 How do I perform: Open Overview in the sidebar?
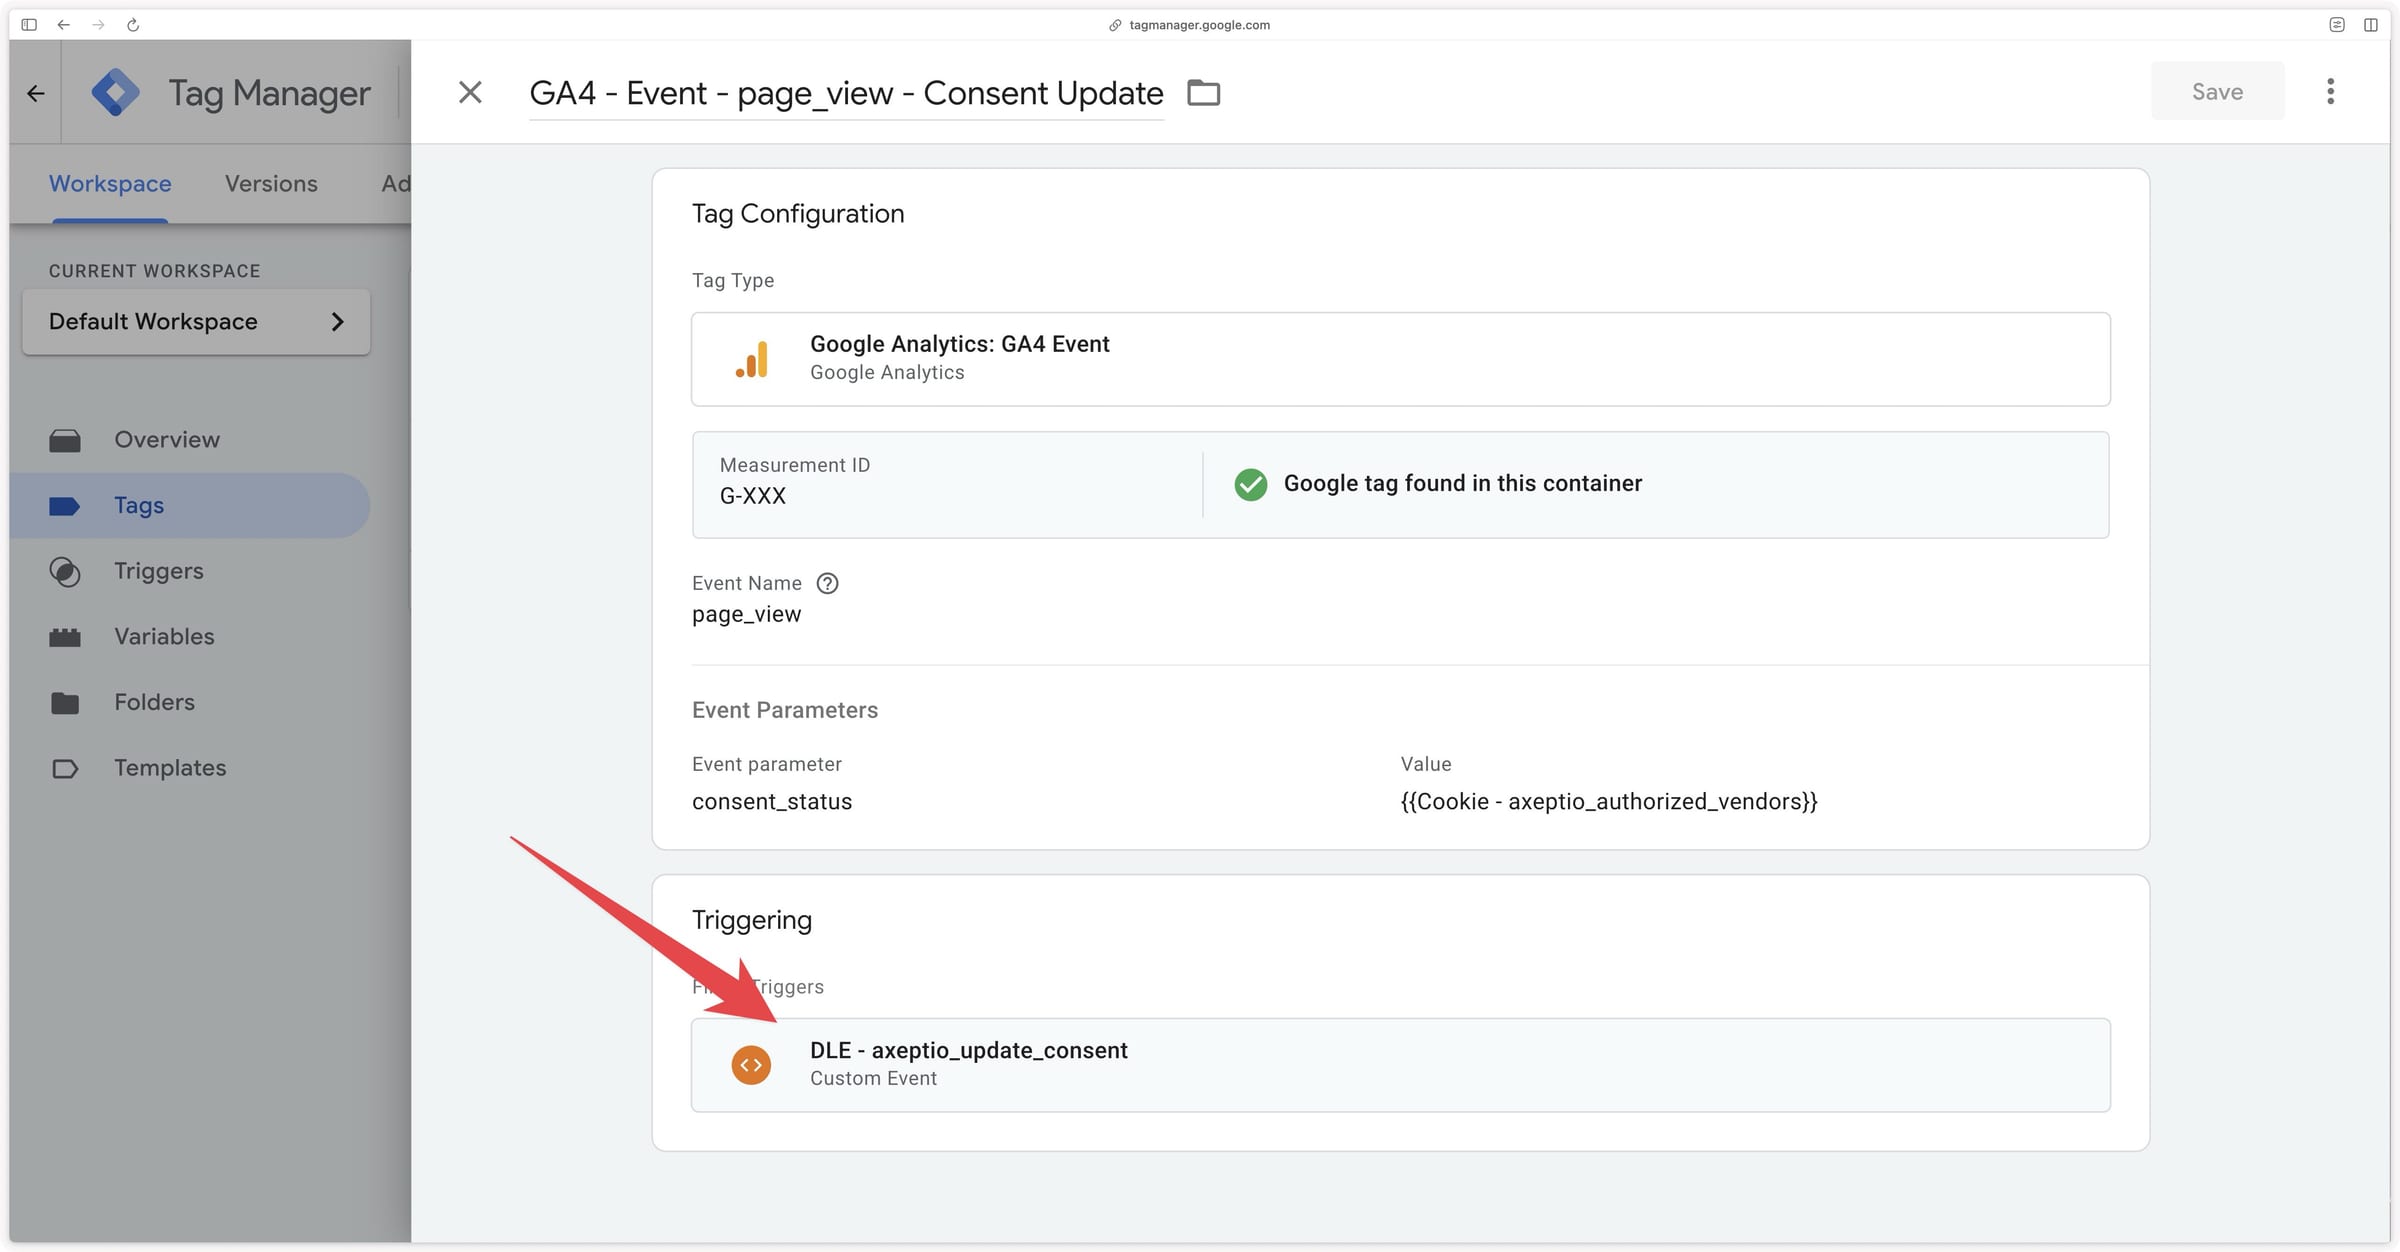pos(190,440)
